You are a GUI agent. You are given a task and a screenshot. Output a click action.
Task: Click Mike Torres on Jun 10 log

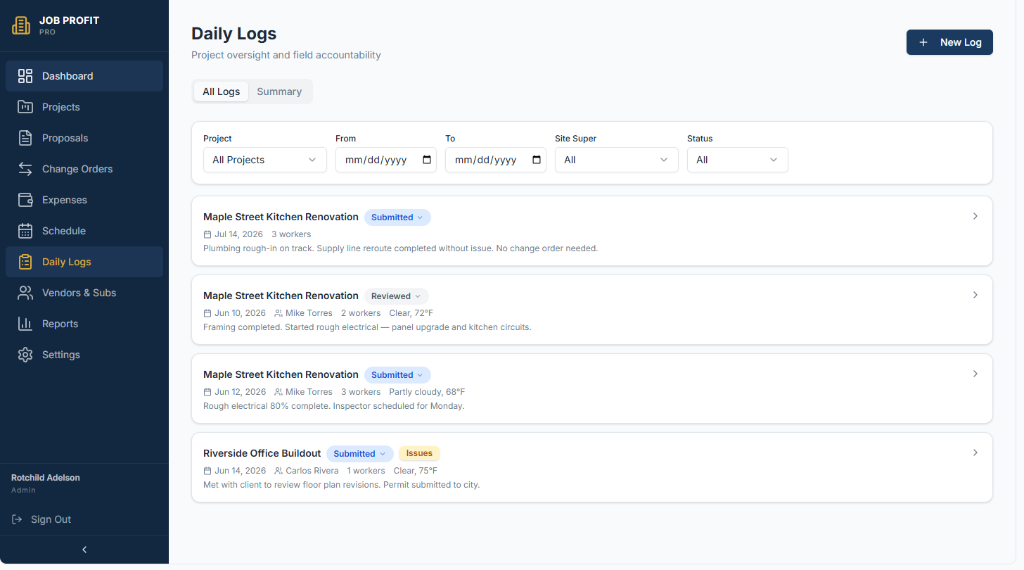click(308, 313)
